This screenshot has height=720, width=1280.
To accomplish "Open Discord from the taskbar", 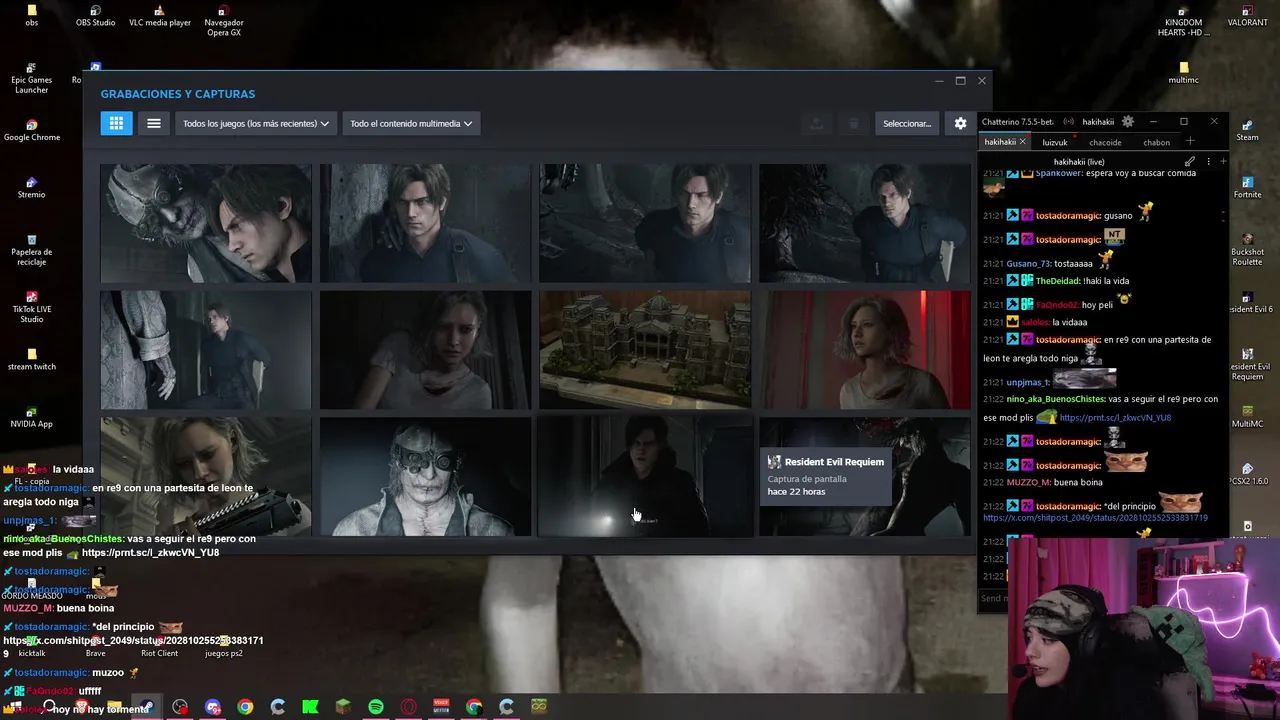I will coord(212,707).
